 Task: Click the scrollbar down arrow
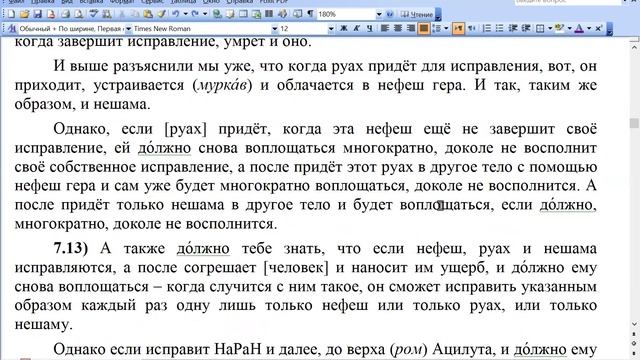[634, 324]
